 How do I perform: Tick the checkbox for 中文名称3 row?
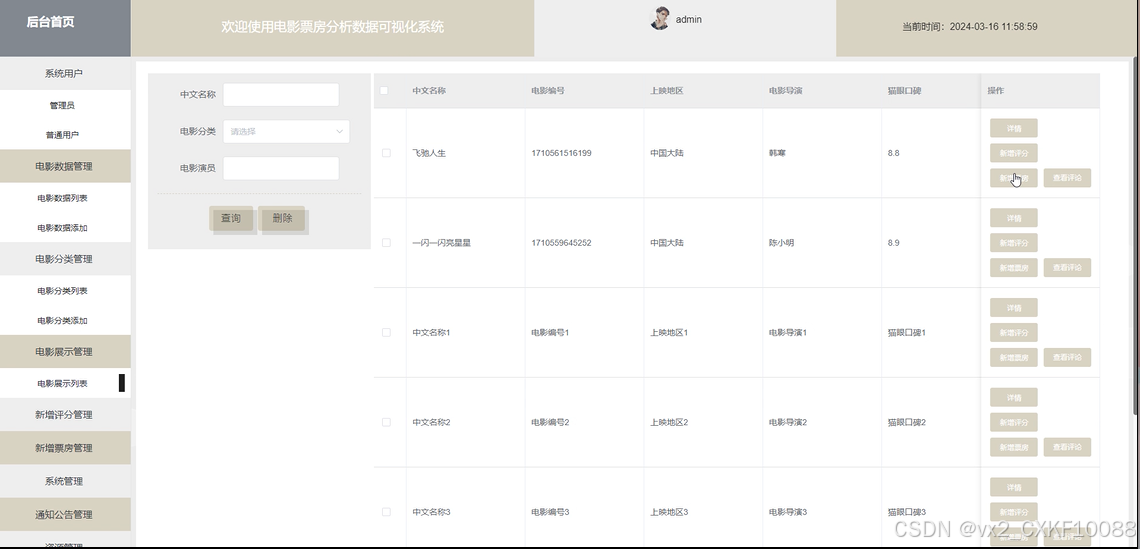coord(386,512)
